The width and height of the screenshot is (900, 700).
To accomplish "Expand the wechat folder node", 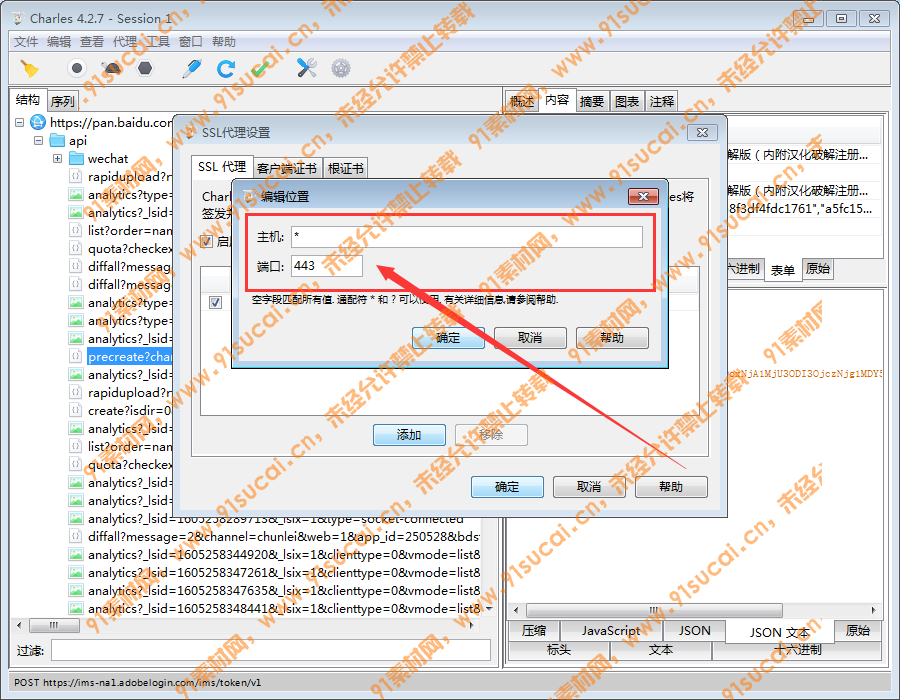I will click(57, 158).
